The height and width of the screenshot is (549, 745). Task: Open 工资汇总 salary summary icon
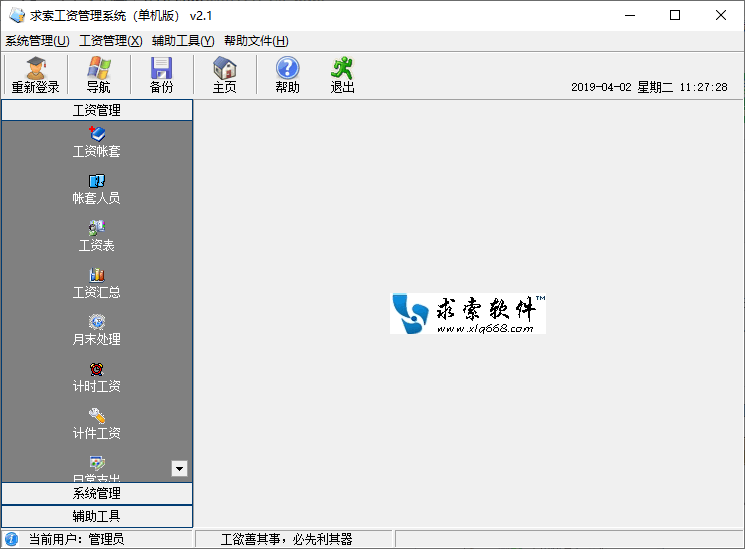96,283
